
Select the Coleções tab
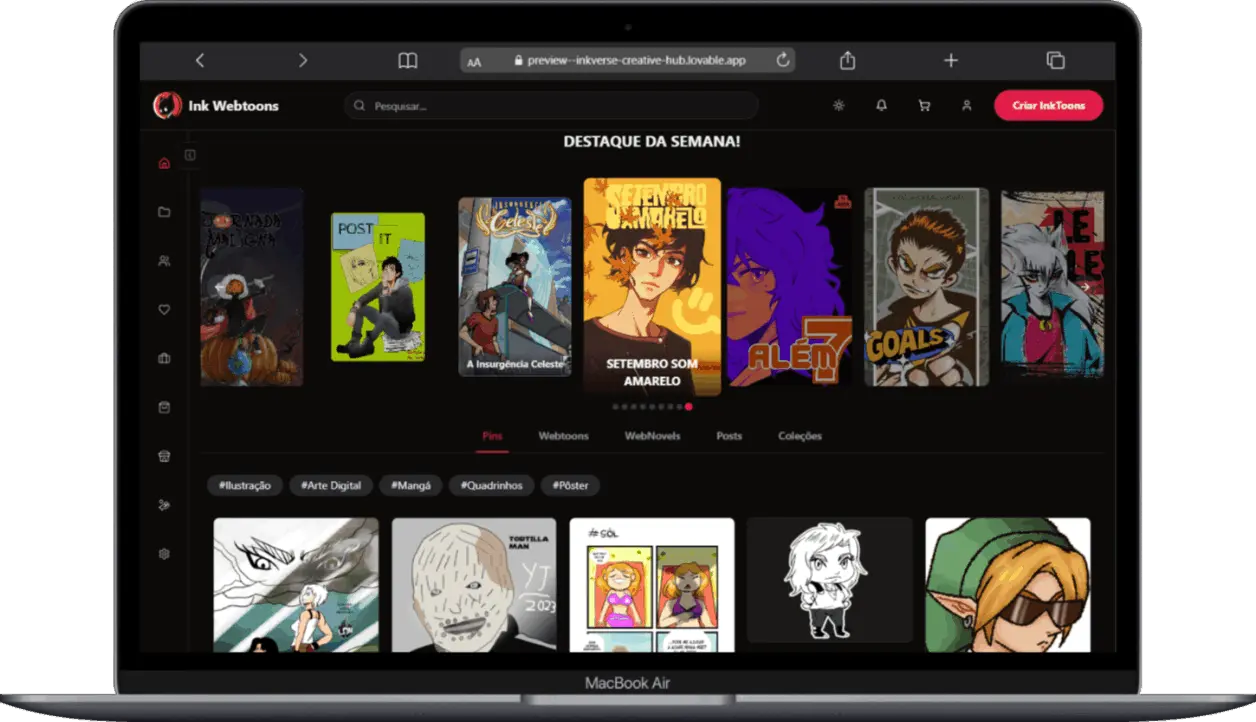click(x=799, y=436)
